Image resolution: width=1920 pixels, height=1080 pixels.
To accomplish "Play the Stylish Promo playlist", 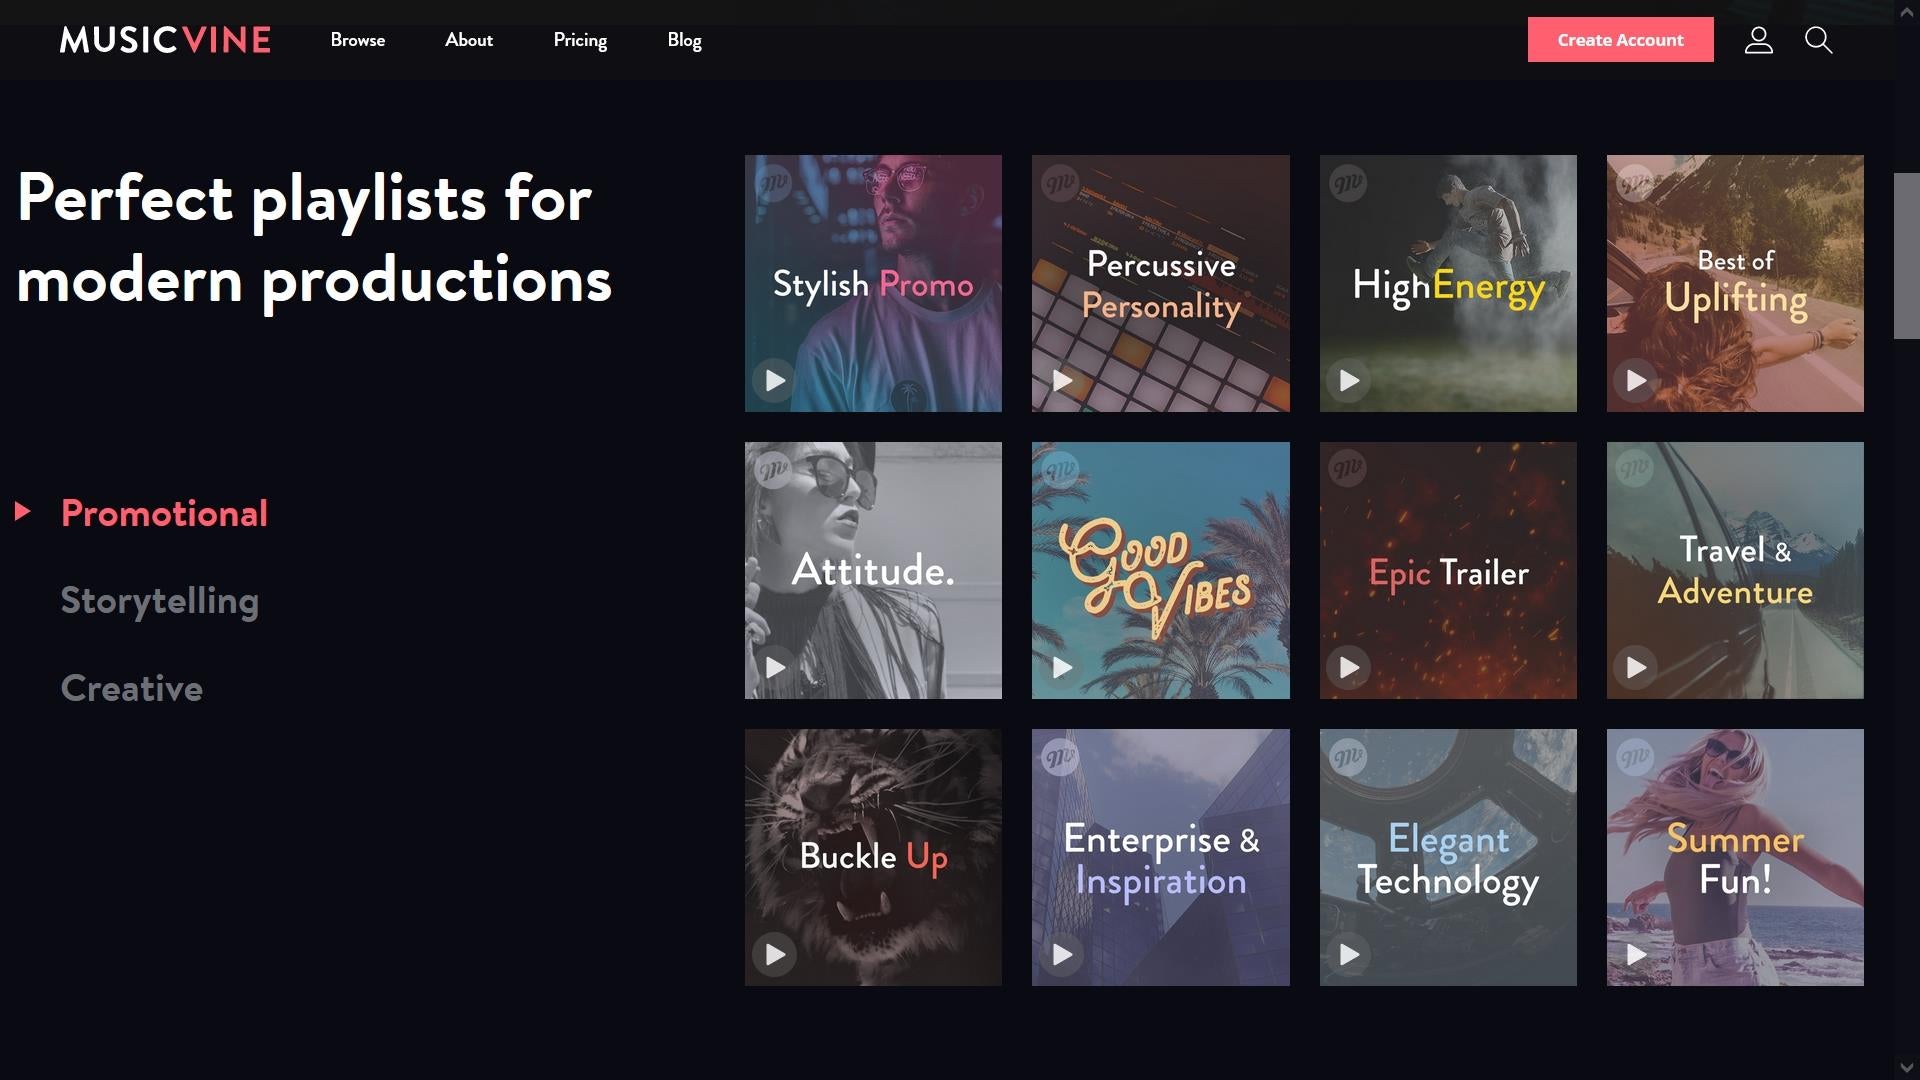I will click(x=775, y=380).
